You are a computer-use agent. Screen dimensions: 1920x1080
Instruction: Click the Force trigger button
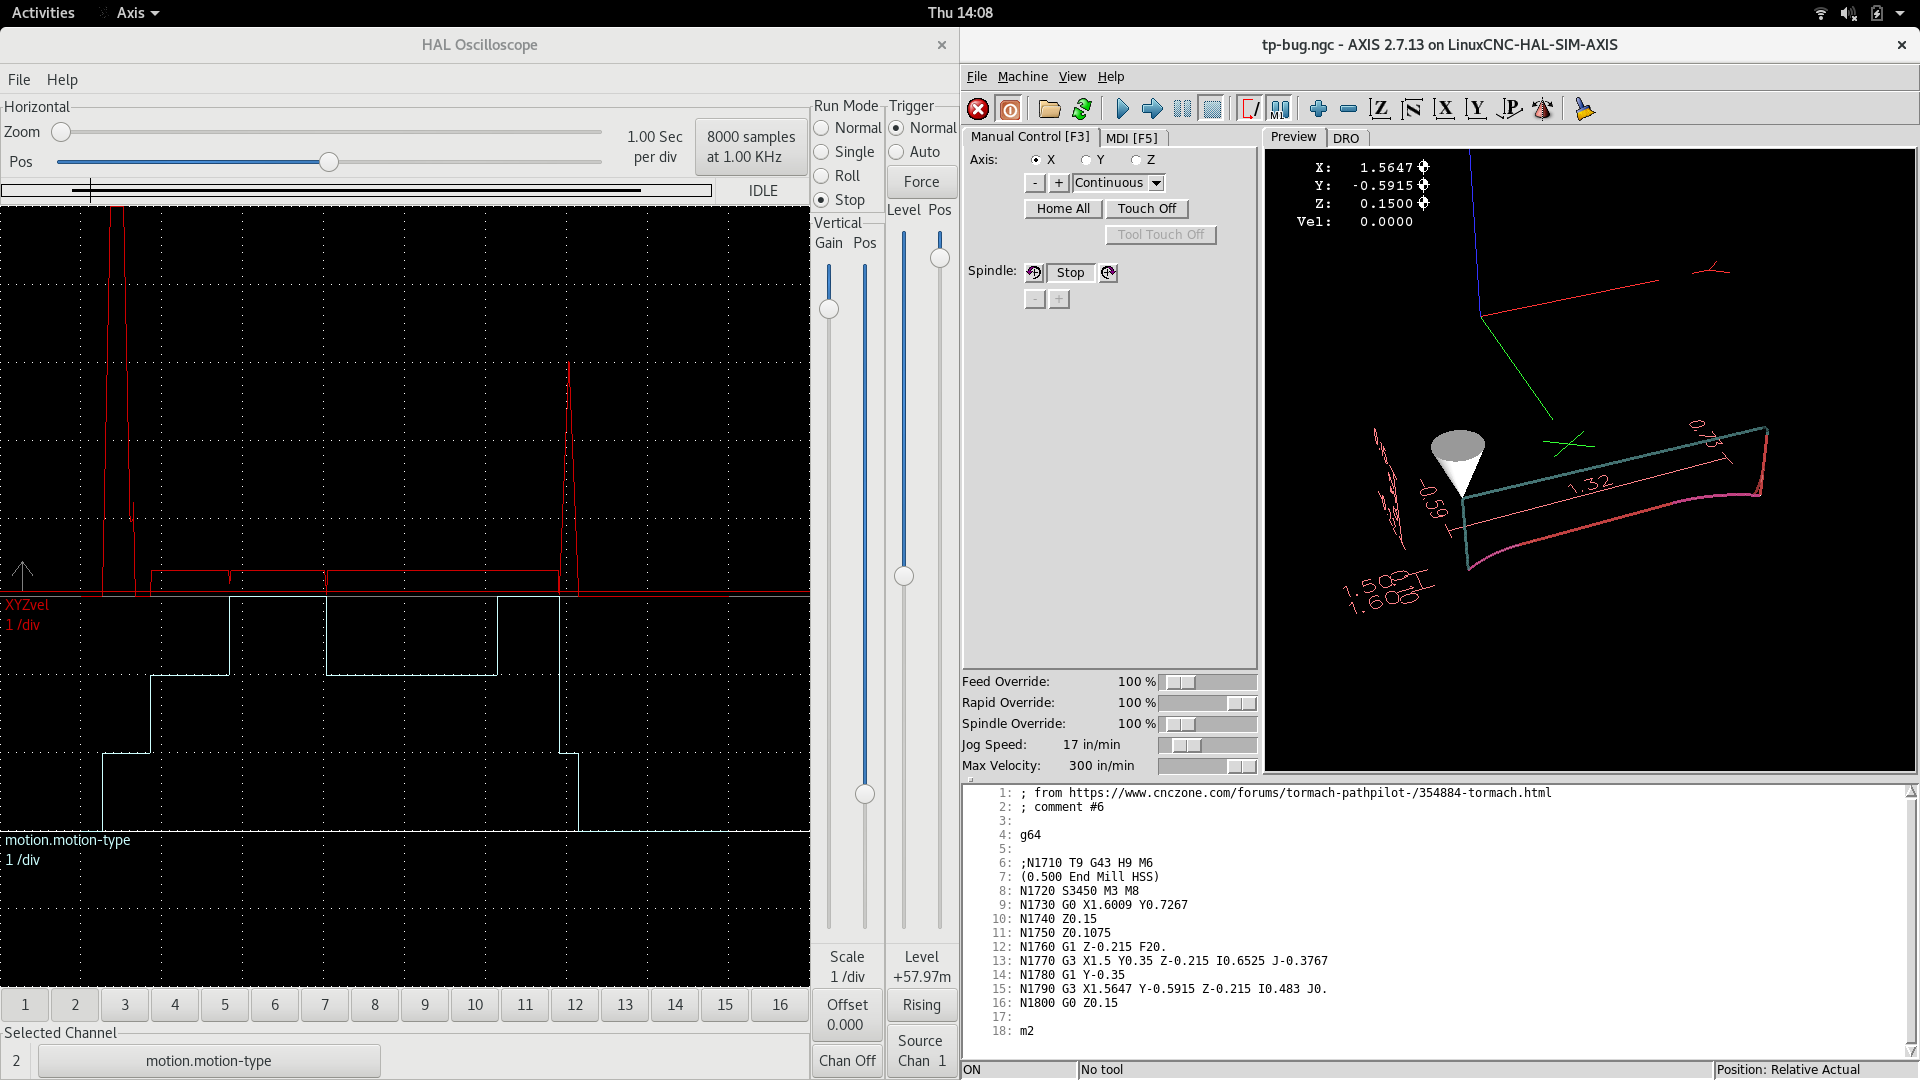(x=921, y=182)
